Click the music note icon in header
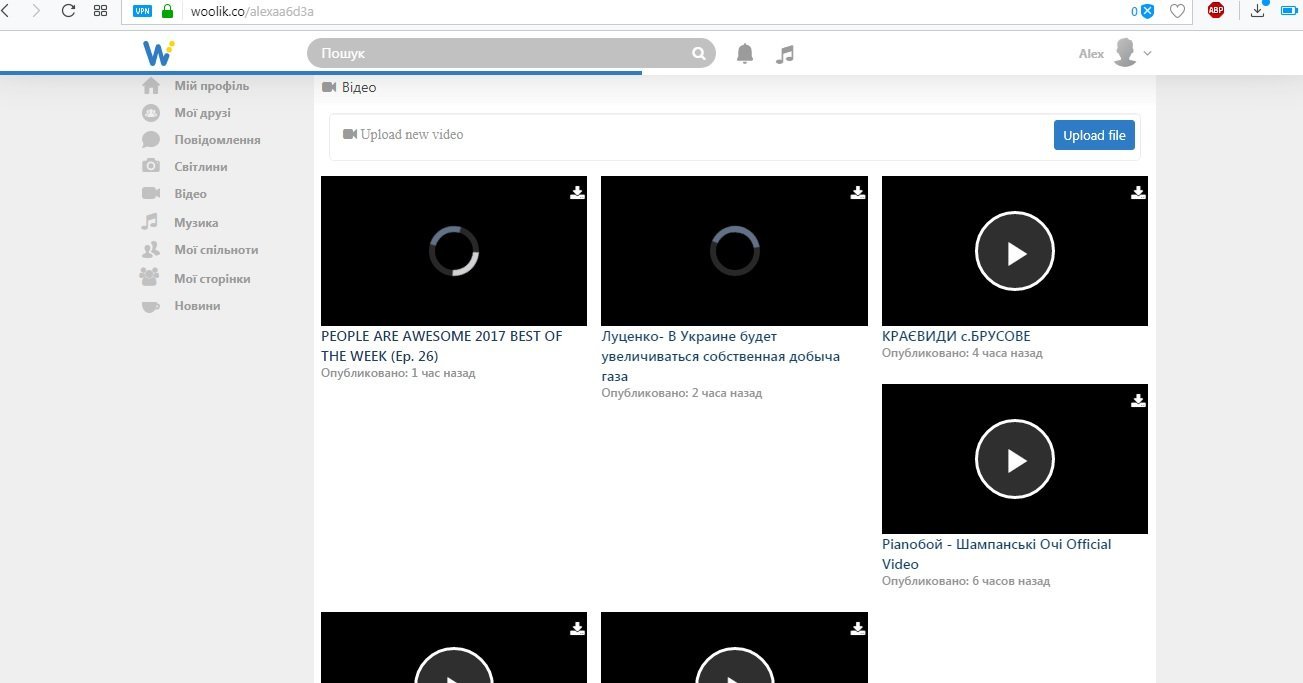 click(x=785, y=54)
